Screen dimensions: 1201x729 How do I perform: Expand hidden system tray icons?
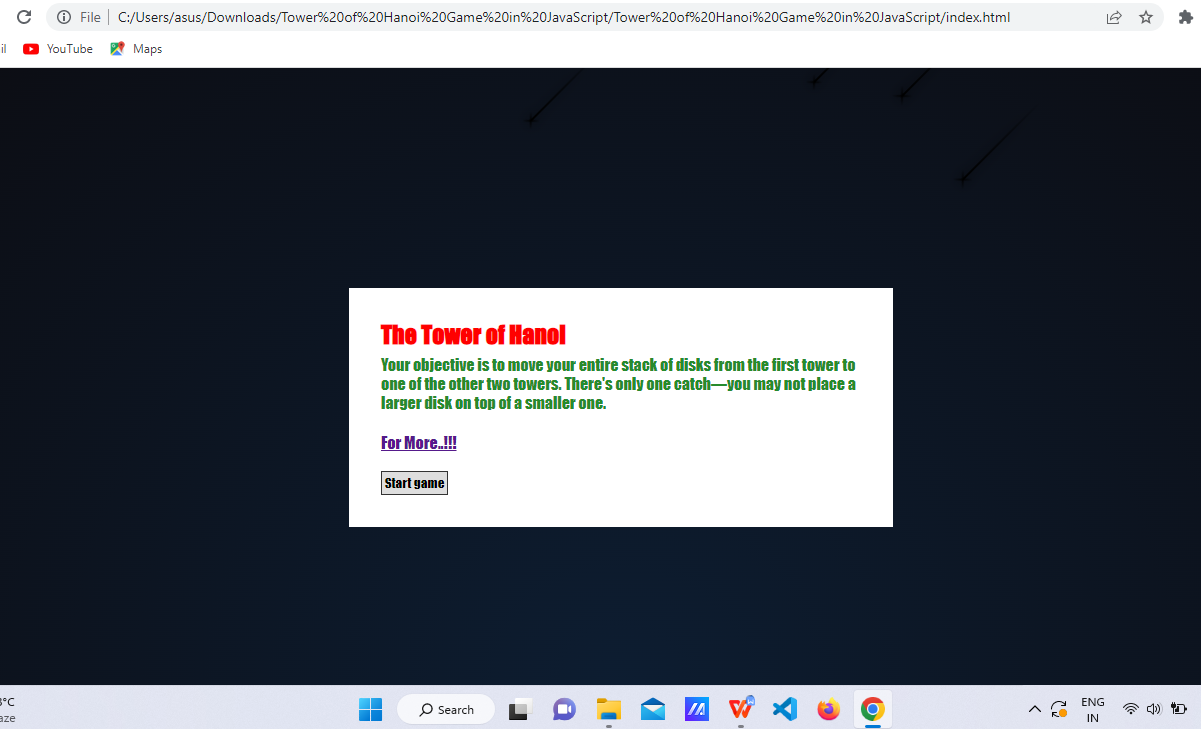1035,709
